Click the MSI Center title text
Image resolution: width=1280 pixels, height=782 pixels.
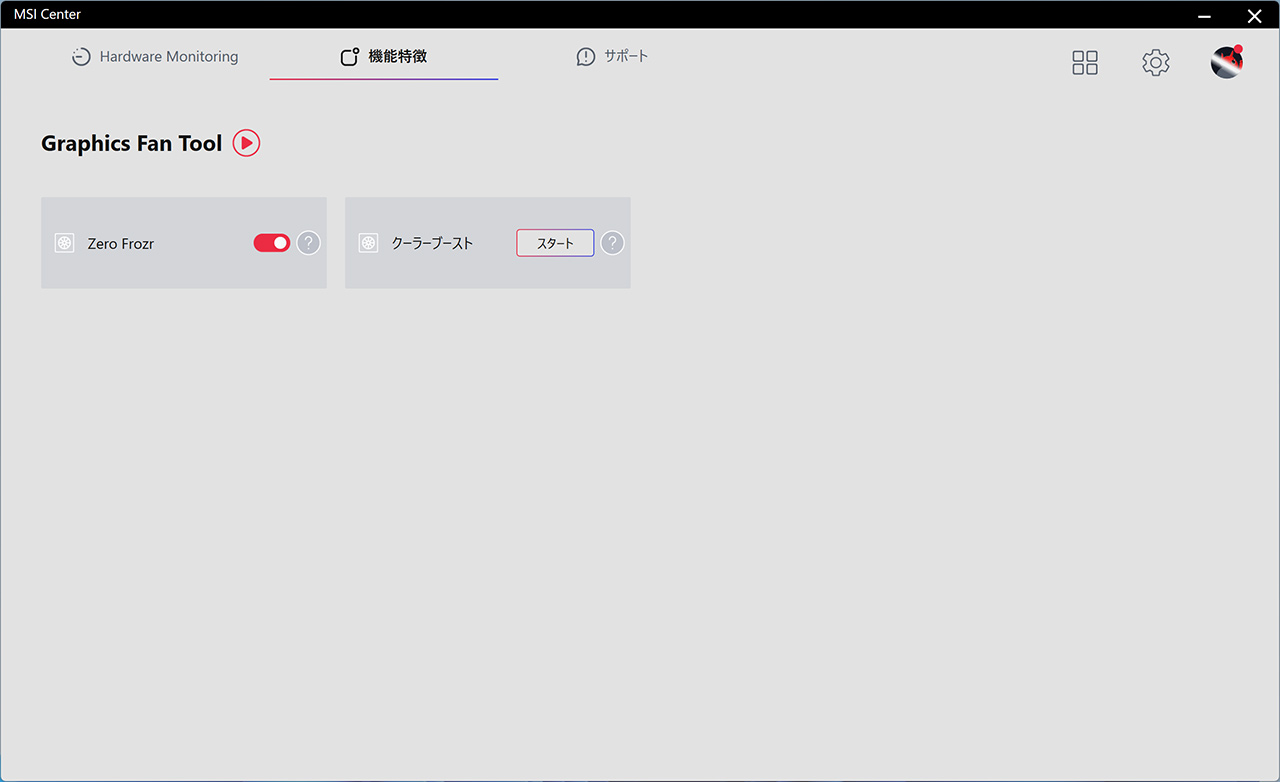[47, 14]
